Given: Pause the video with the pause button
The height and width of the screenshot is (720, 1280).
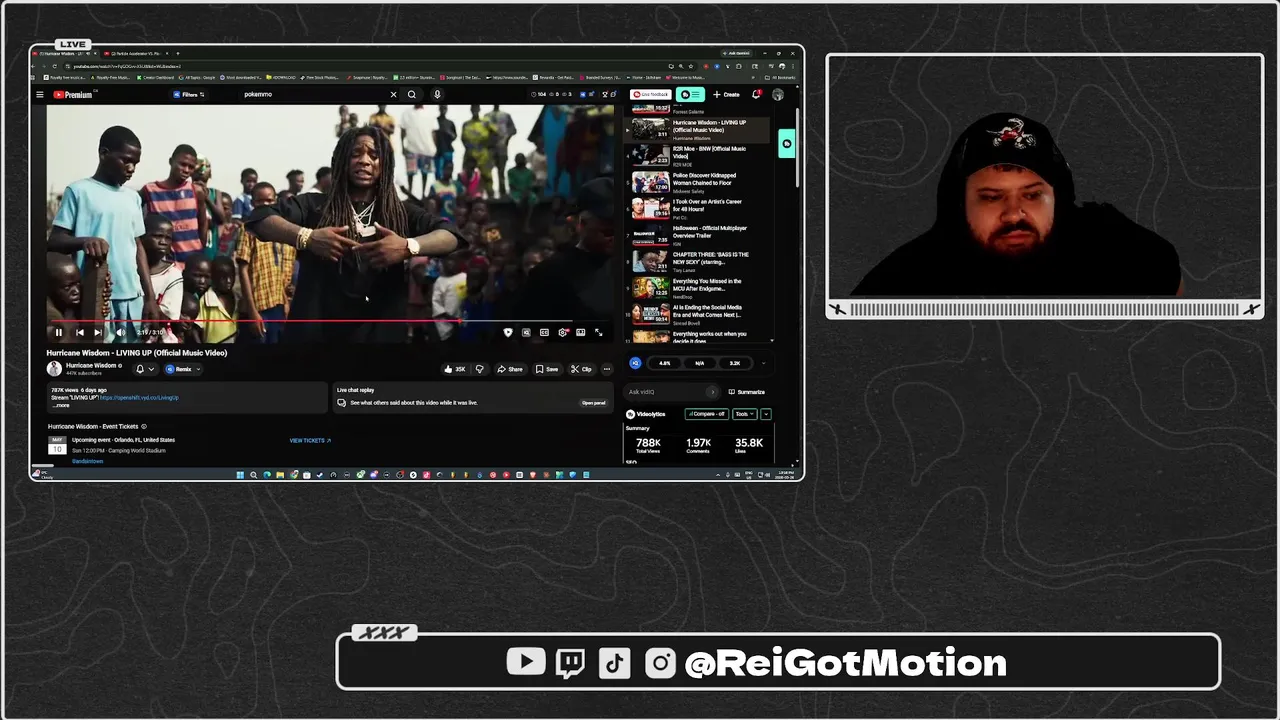Looking at the screenshot, I should [x=58, y=332].
